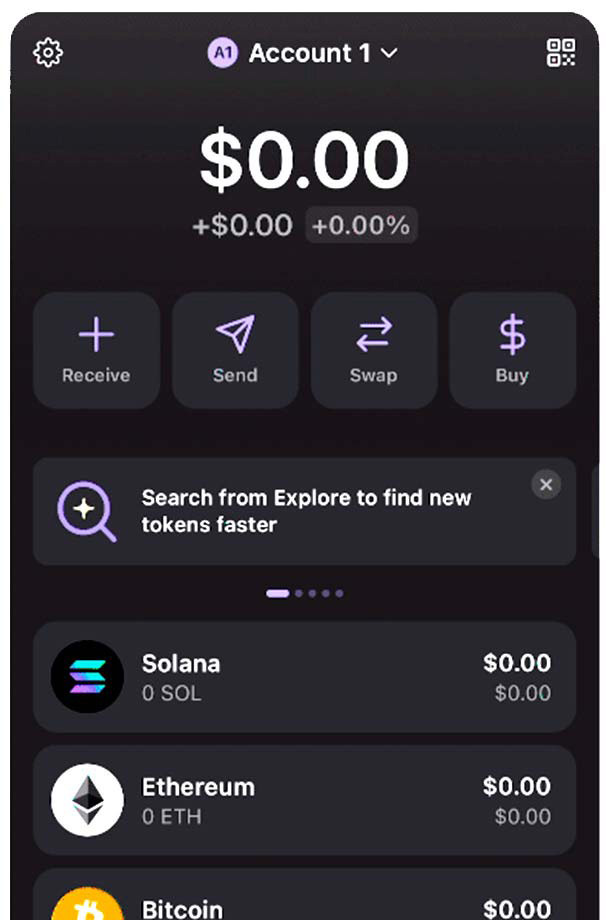The image size is (606, 920).
Task: Click the Bitcoin token logo
Action: point(87,904)
